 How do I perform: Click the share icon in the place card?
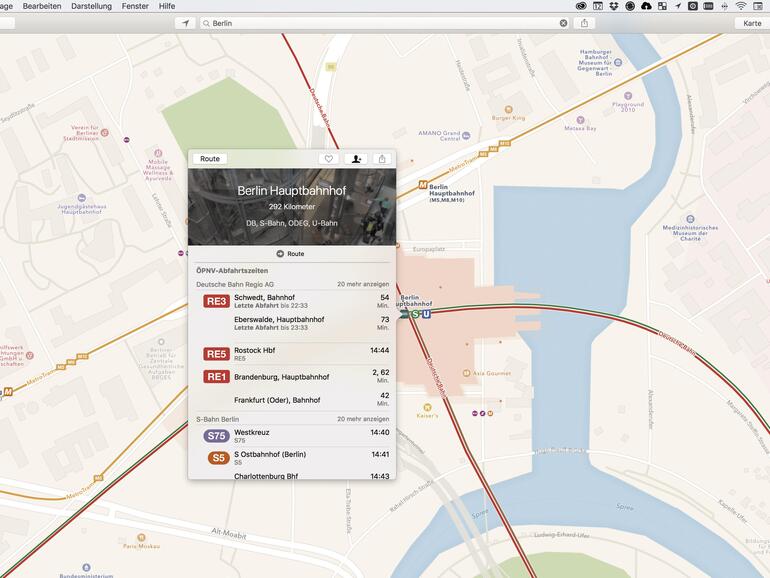click(x=382, y=159)
